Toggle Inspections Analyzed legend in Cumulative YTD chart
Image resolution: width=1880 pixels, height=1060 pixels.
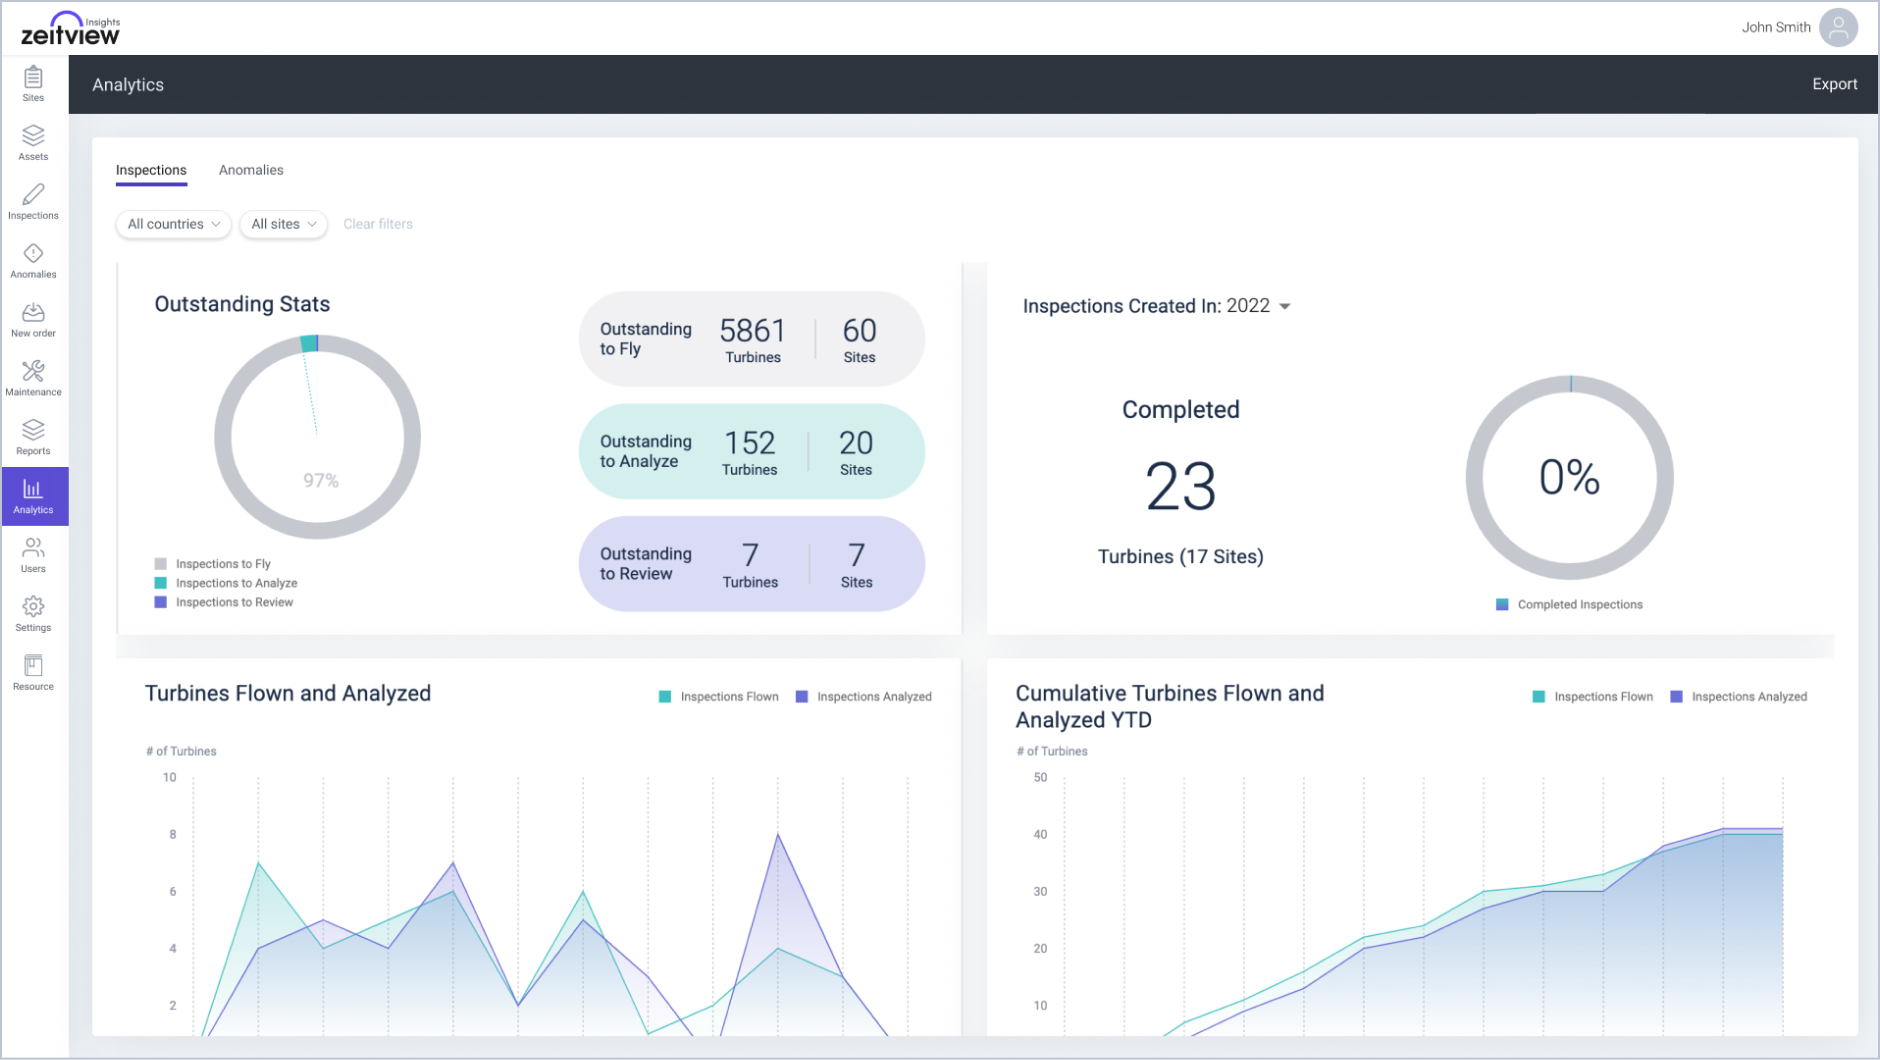(x=1738, y=697)
